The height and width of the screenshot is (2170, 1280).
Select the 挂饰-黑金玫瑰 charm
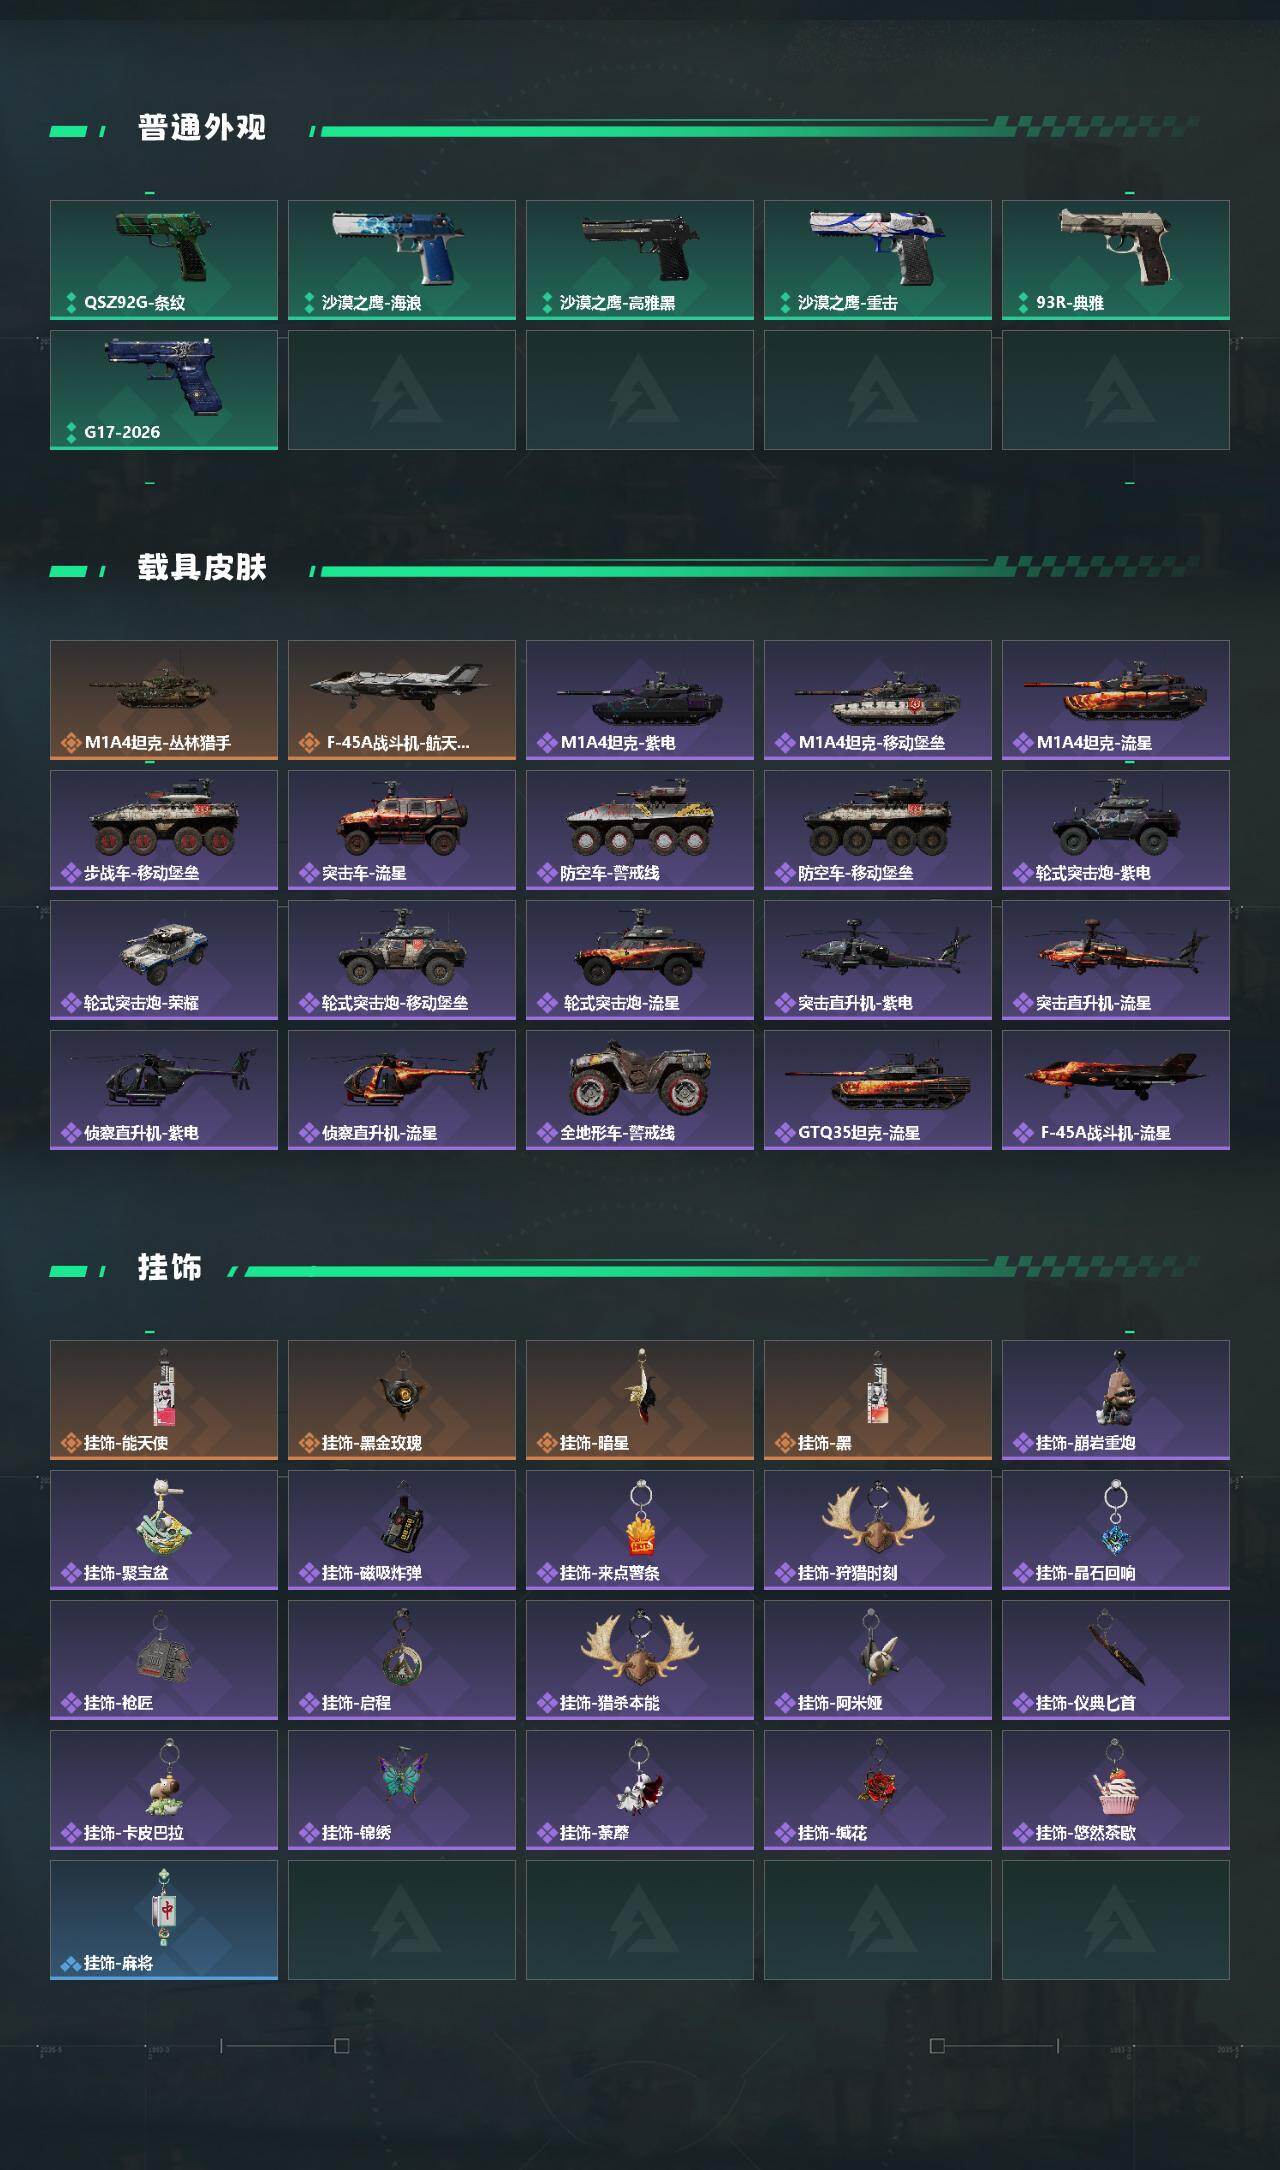coord(402,1400)
